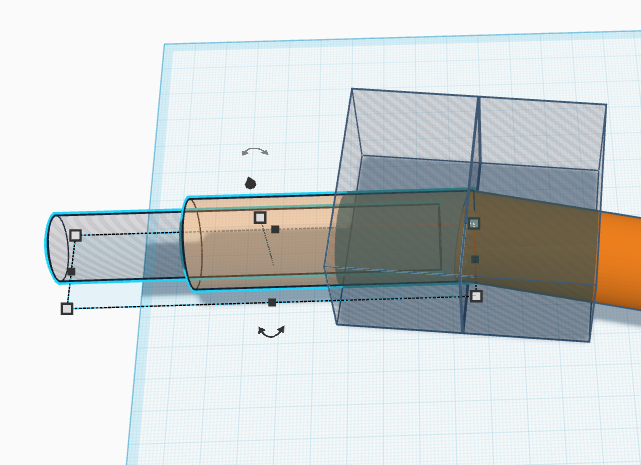Select the white corner handle below the box's center divider

tap(476, 296)
